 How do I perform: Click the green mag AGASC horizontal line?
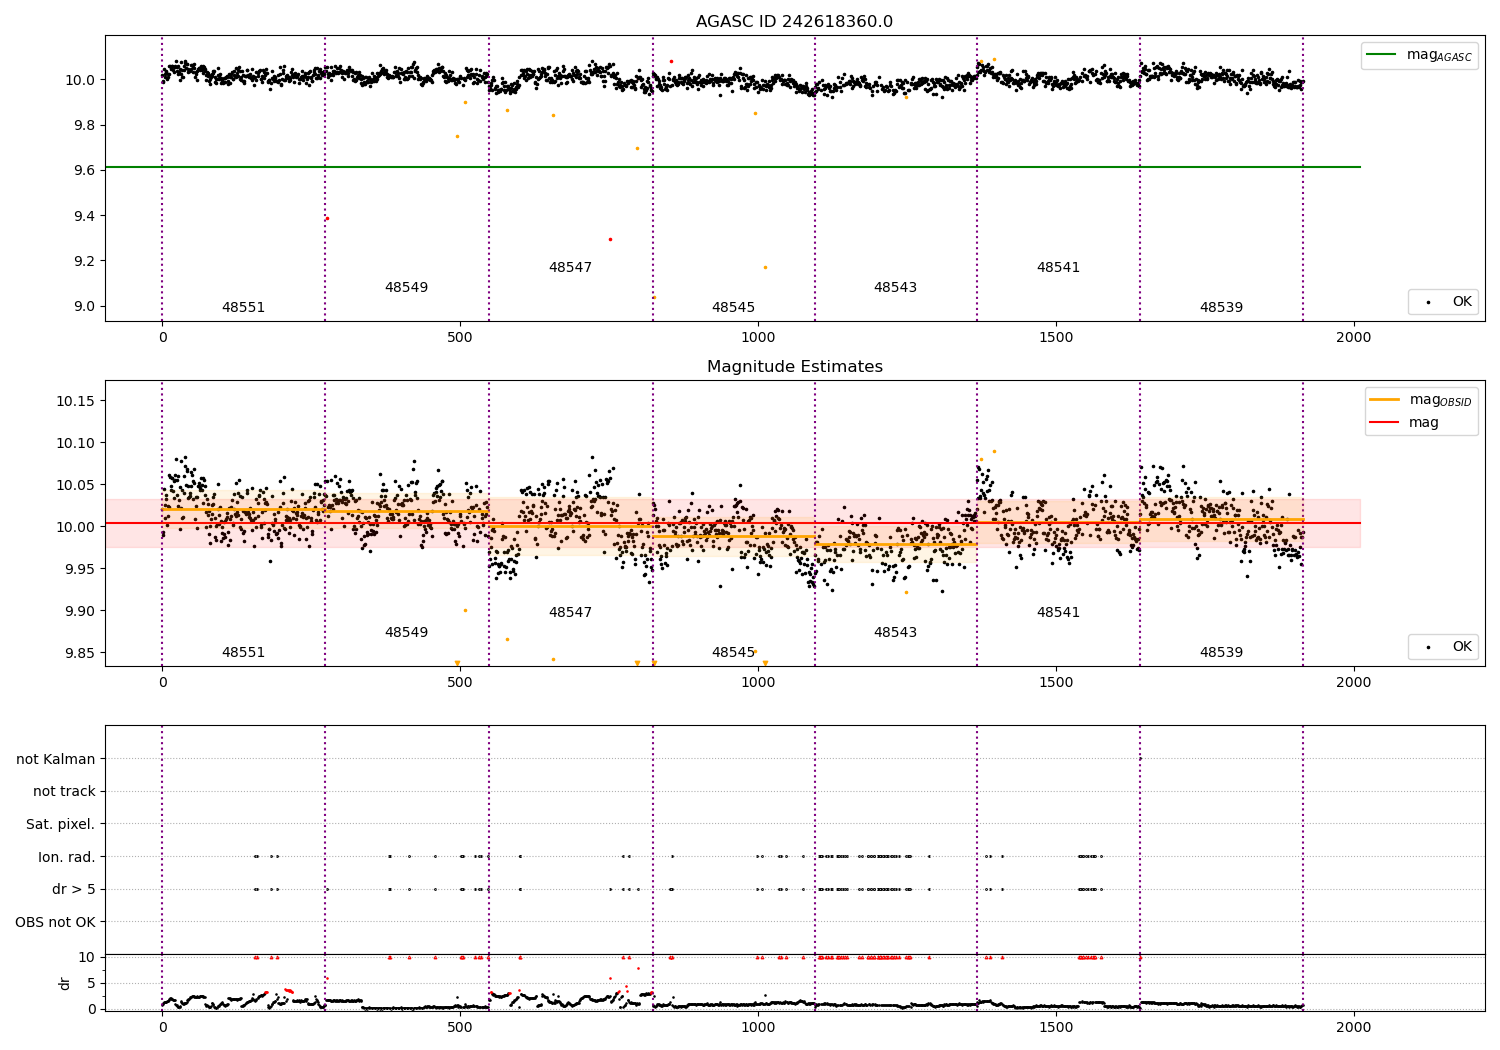[x=733, y=167]
